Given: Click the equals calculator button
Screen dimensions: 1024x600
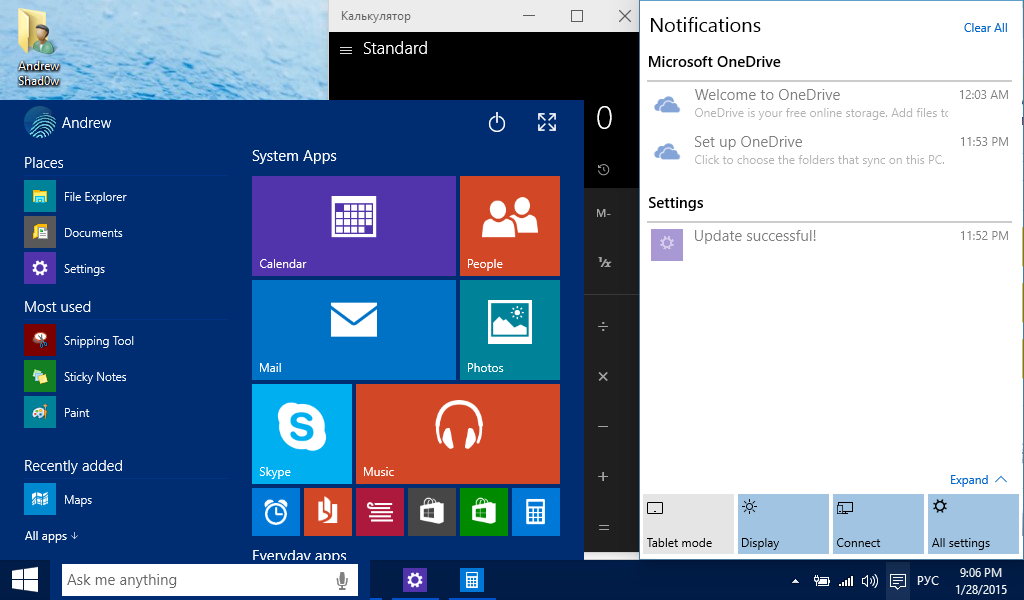Looking at the screenshot, I should [x=603, y=527].
